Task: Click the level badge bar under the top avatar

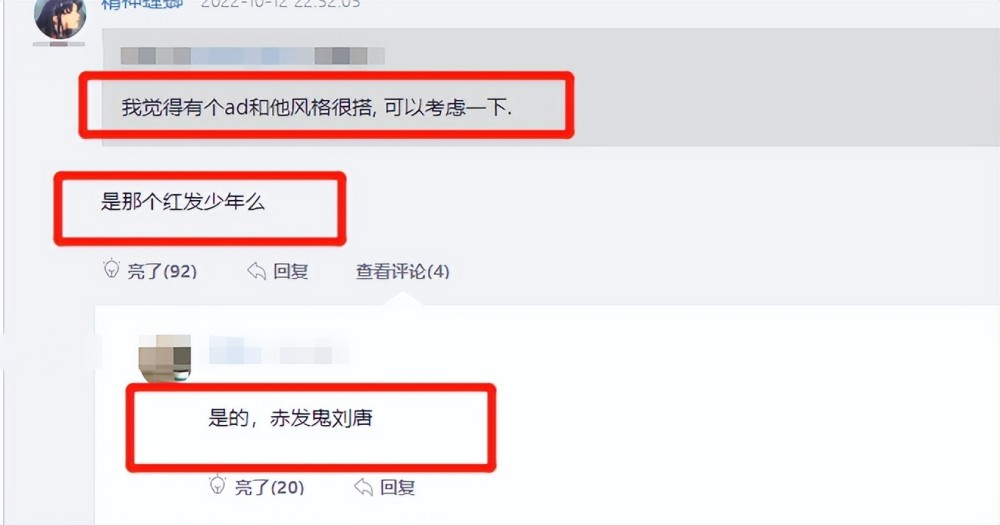Action: coord(59,44)
